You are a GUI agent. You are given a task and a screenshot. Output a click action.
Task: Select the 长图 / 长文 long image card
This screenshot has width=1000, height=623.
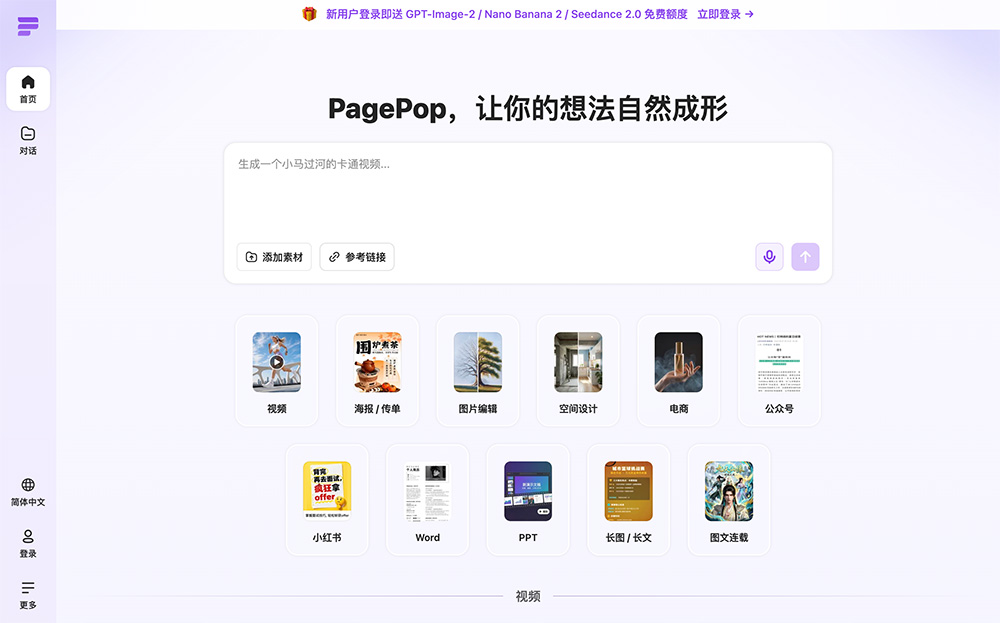pos(628,500)
